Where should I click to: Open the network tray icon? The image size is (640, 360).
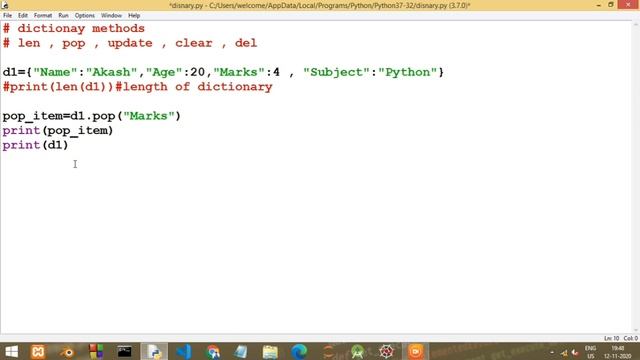pyautogui.click(x=564, y=353)
